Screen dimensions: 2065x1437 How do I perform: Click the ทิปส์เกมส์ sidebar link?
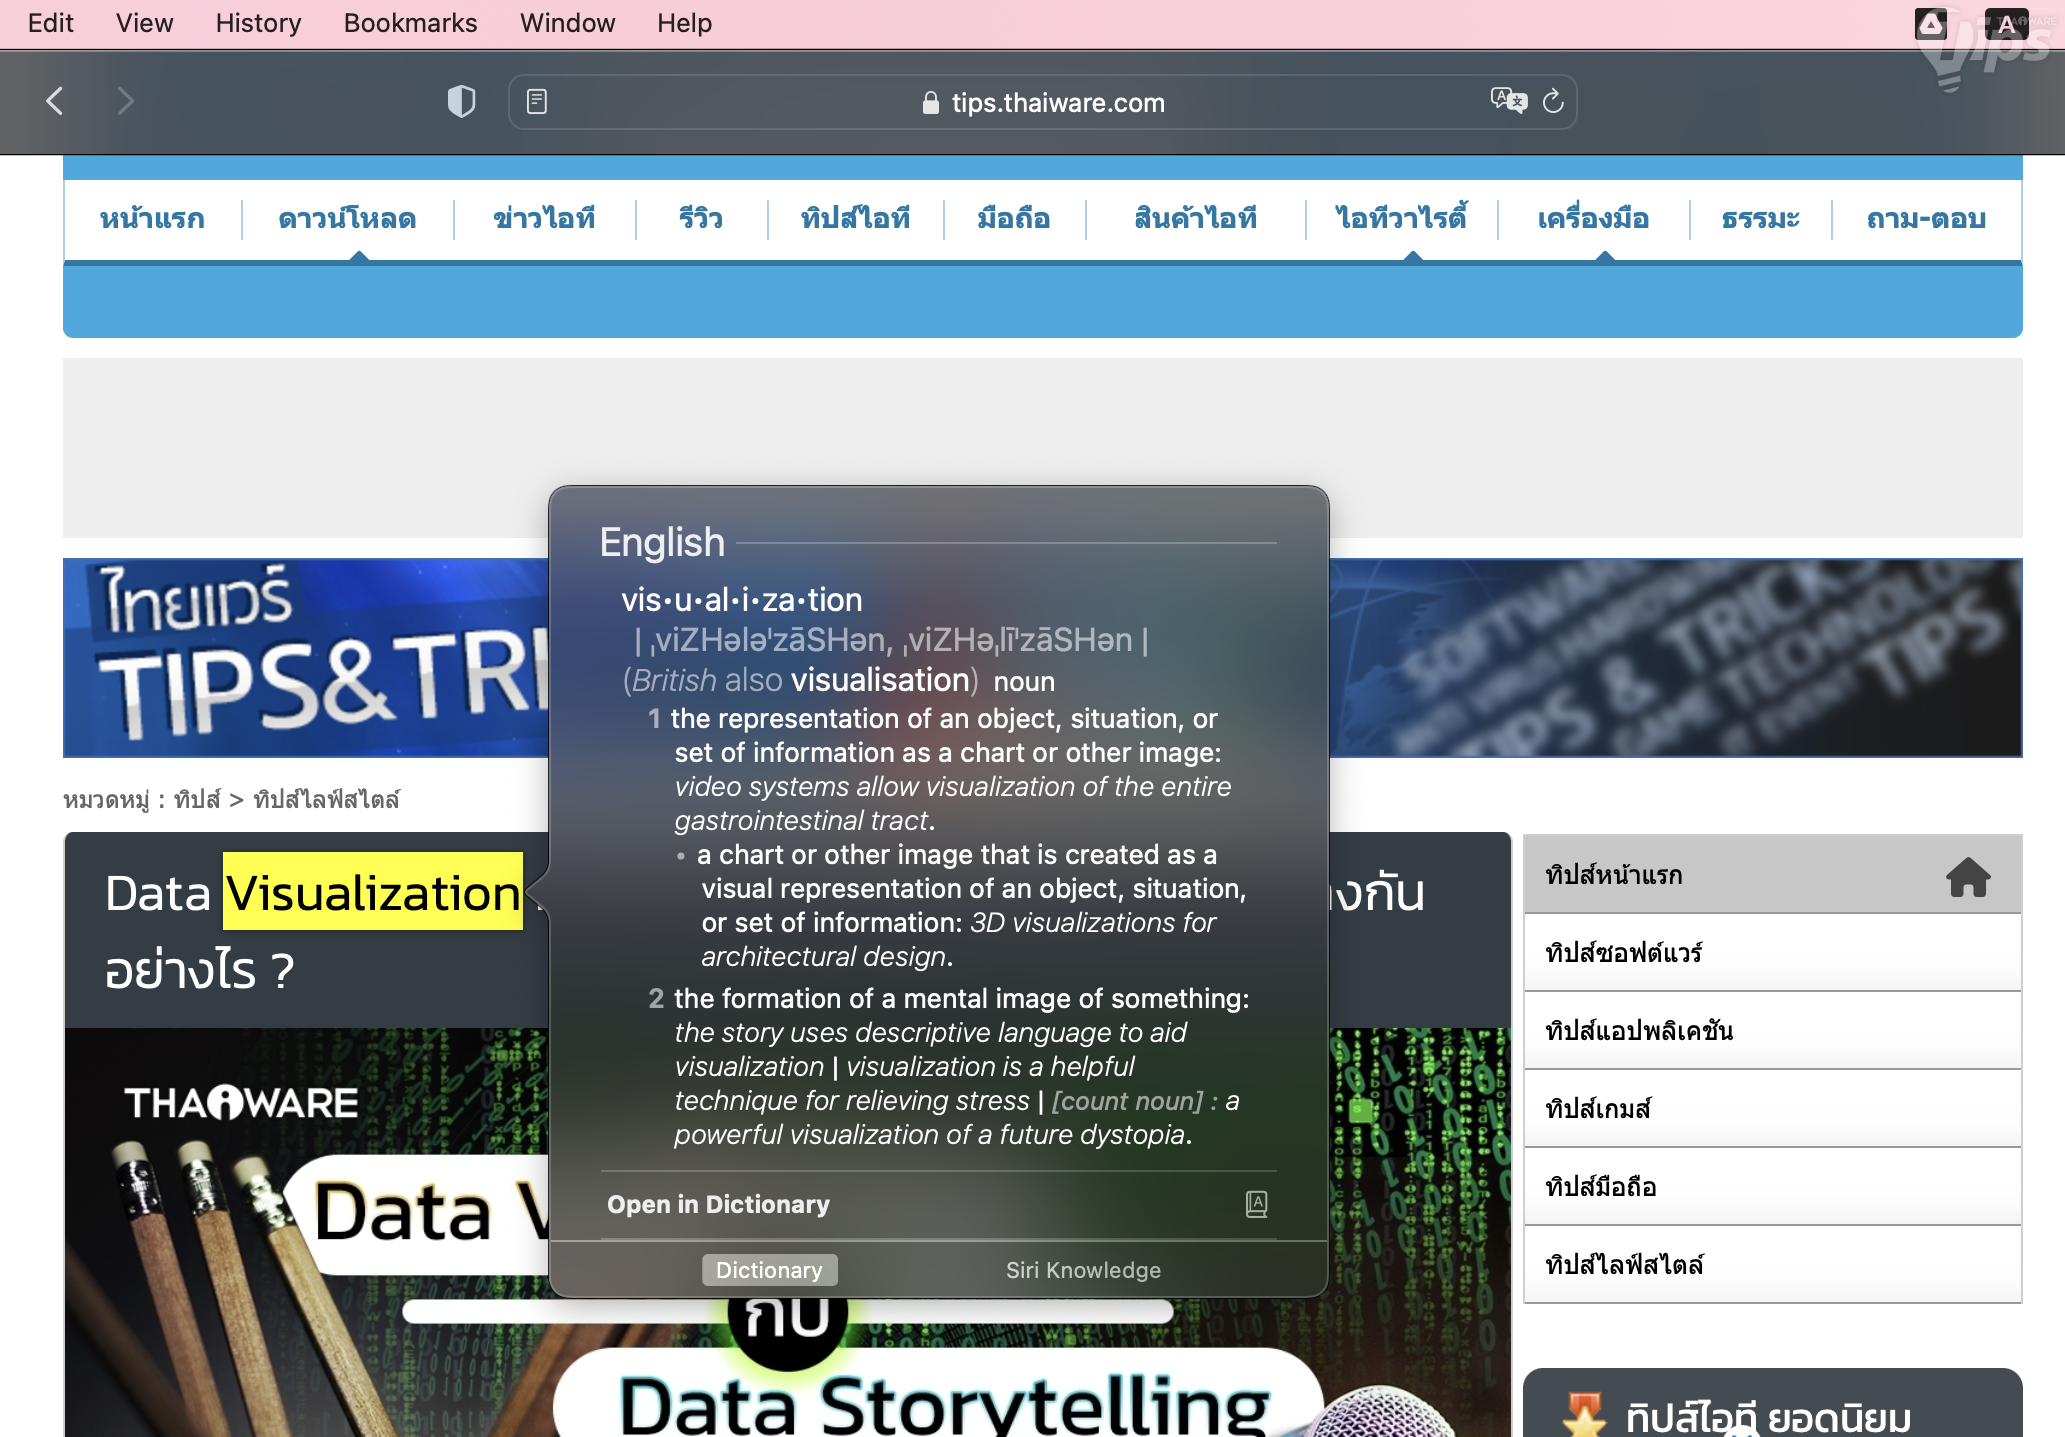click(x=1598, y=1109)
